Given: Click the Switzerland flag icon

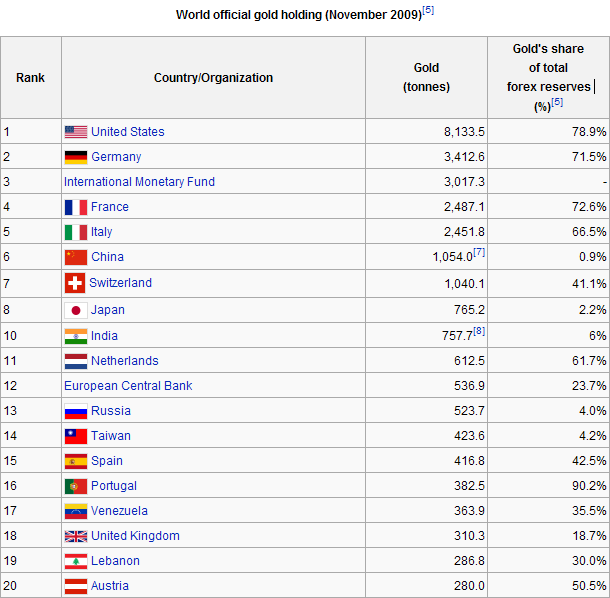Looking at the screenshot, I should coord(75,283).
